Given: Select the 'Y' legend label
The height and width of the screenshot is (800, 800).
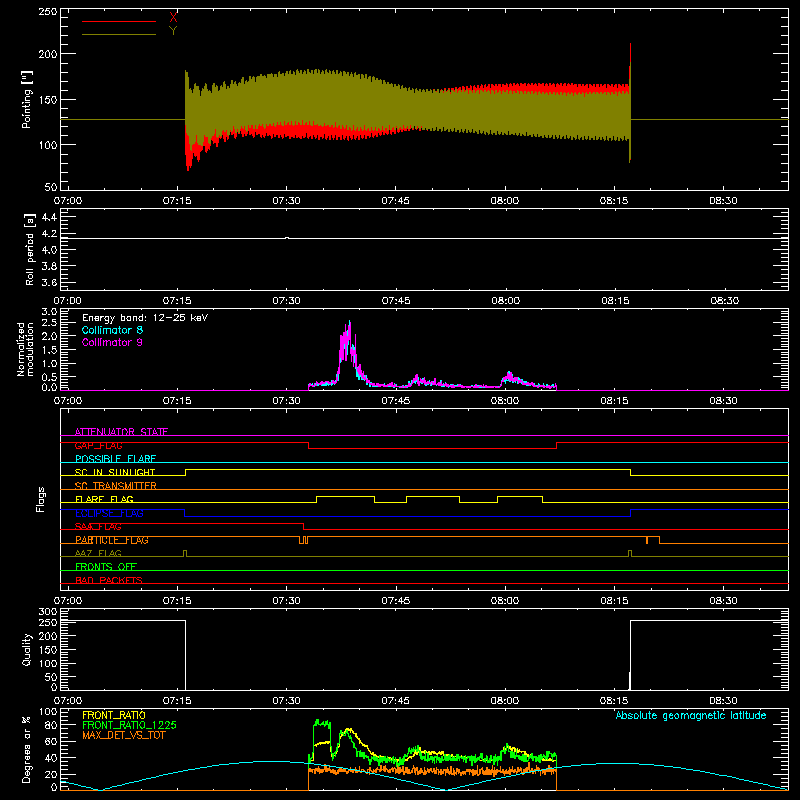Looking at the screenshot, I should (x=173, y=31).
